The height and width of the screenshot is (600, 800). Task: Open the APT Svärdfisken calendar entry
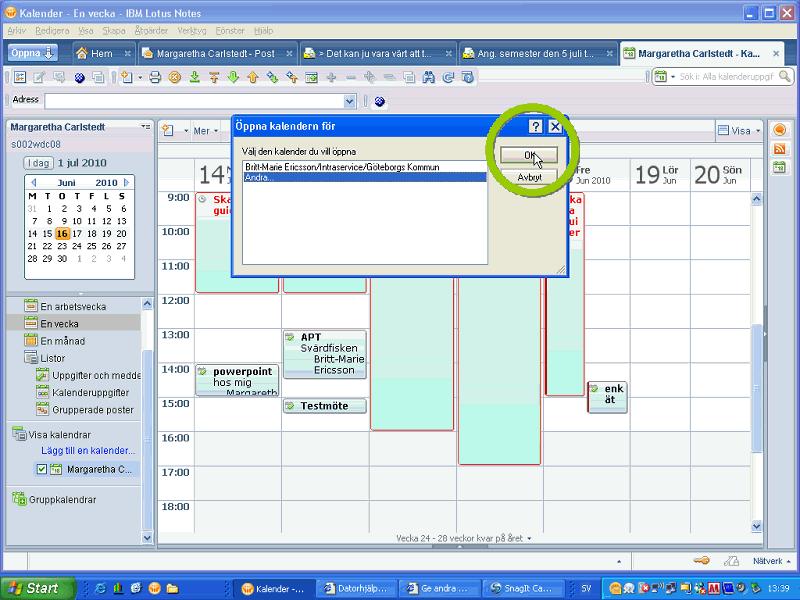[x=324, y=354]
